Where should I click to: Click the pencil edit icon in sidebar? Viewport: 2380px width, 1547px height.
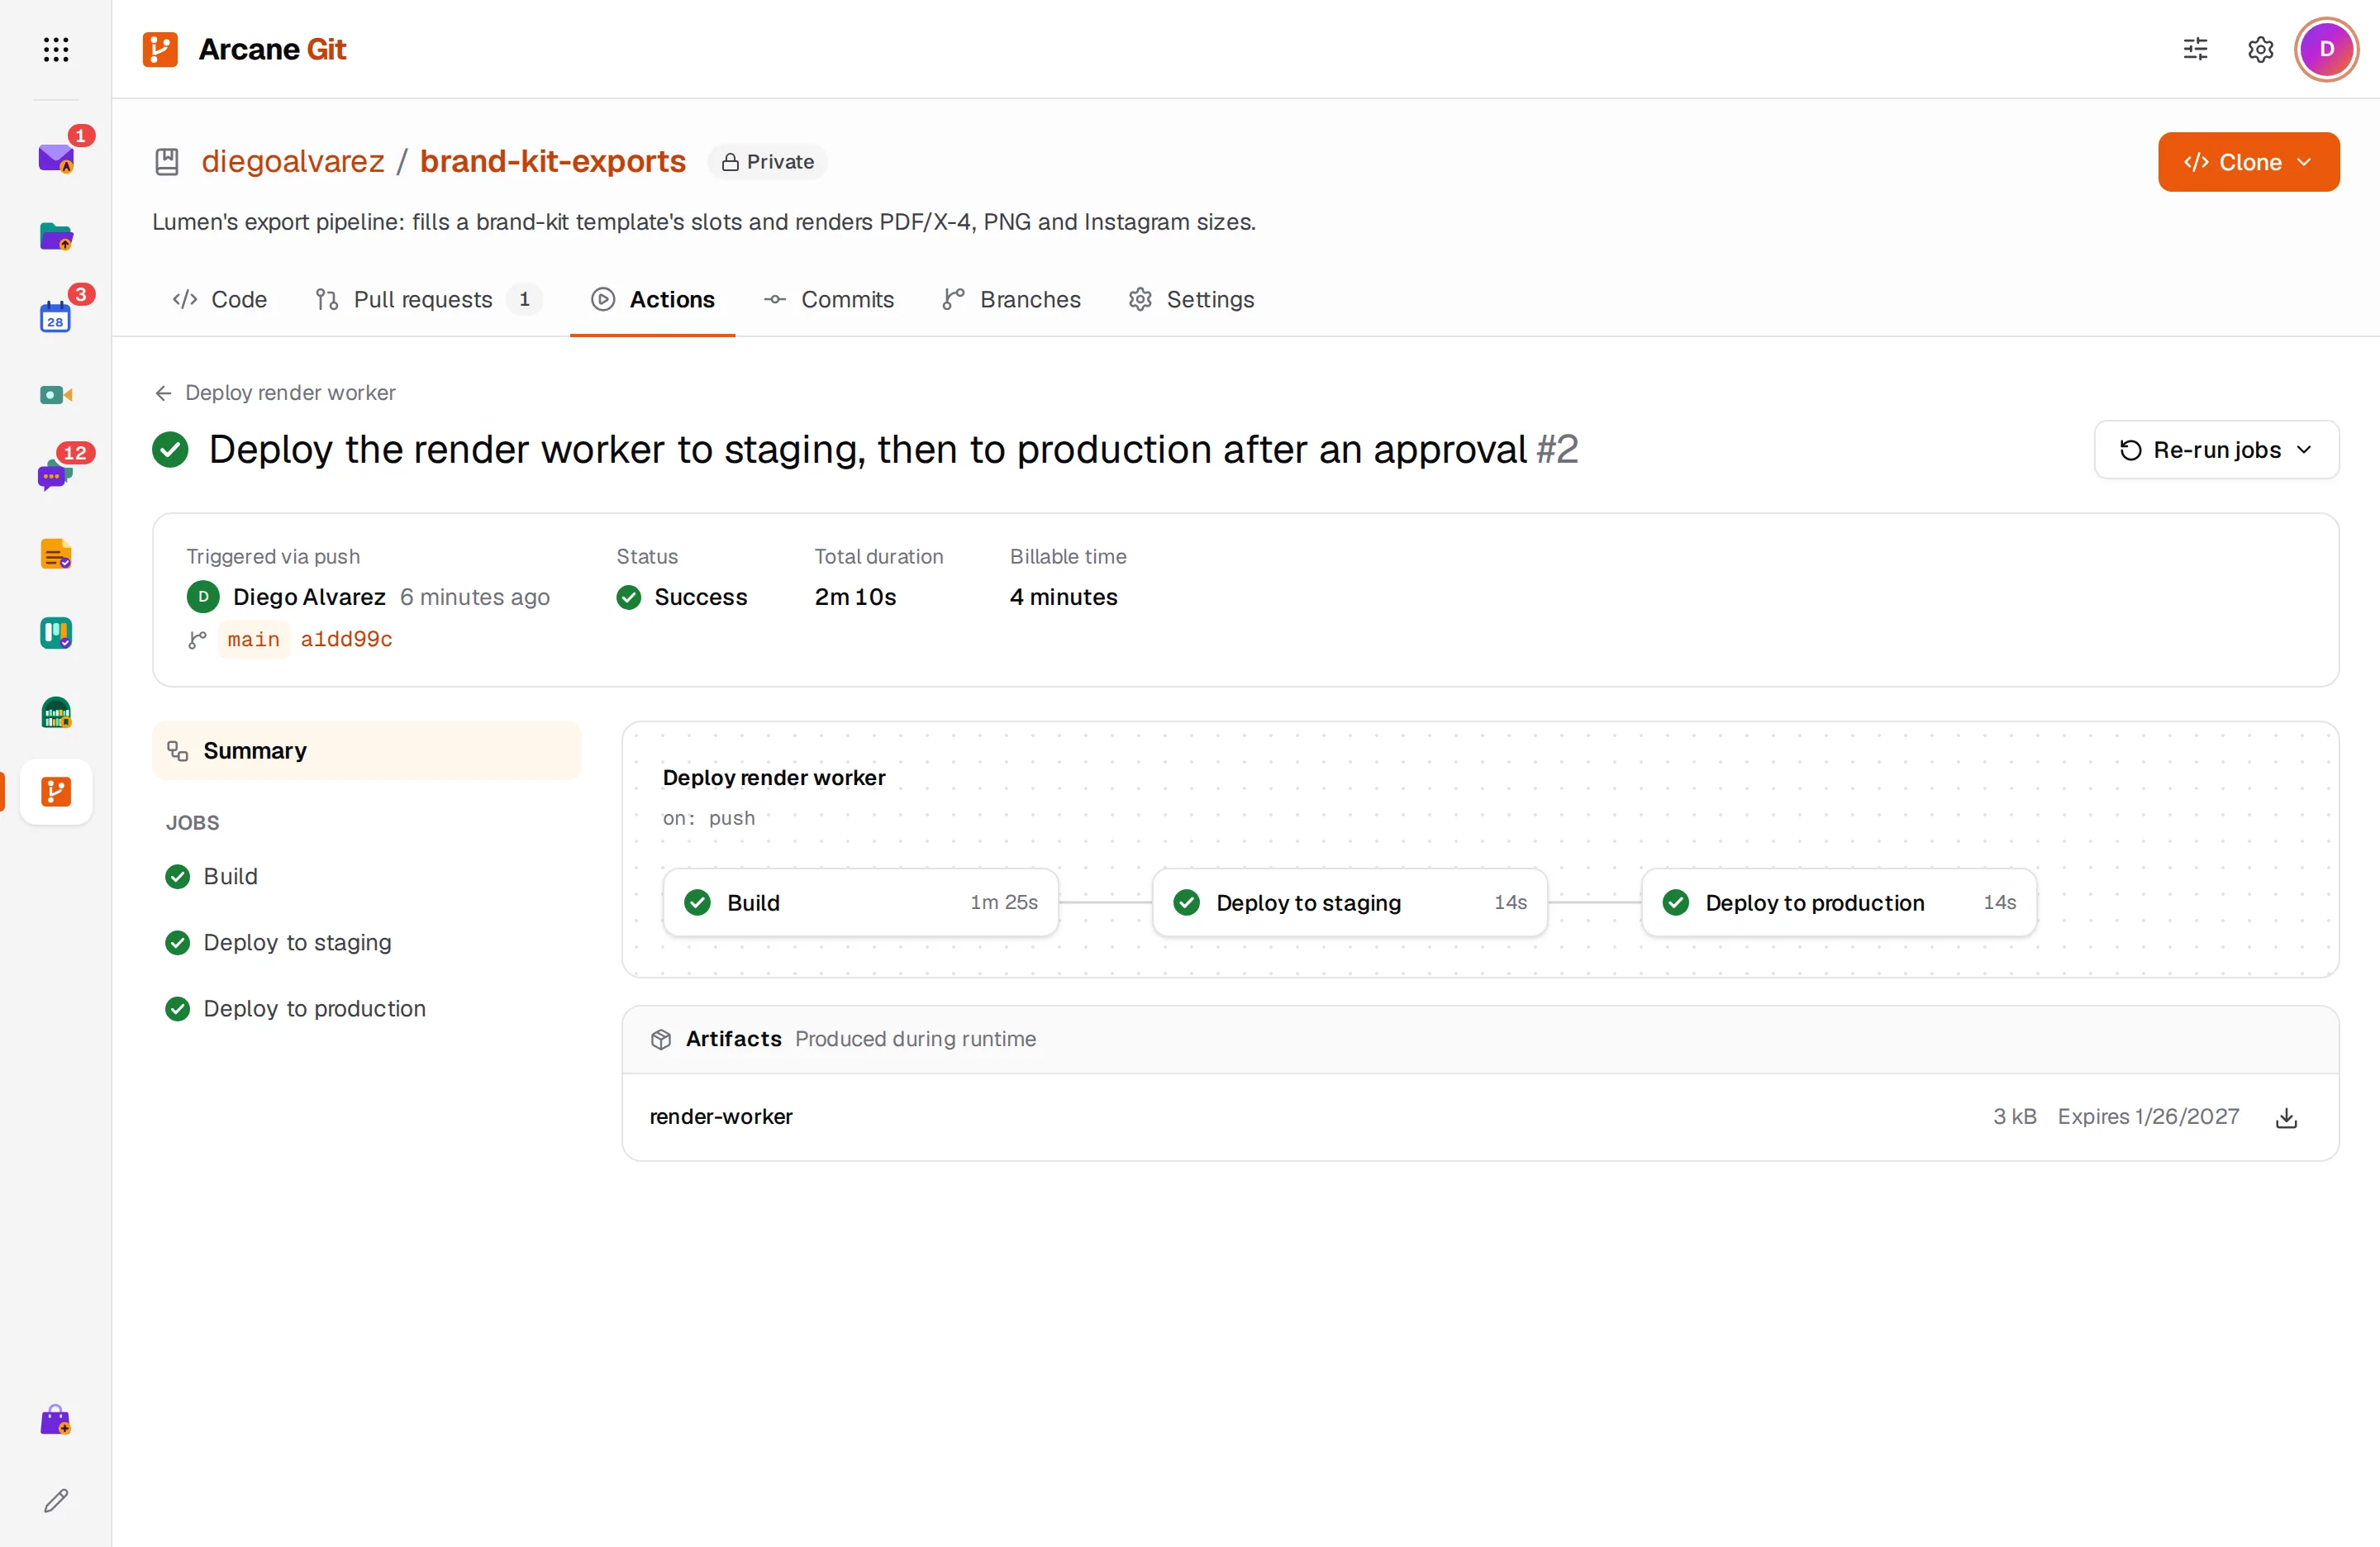point(56,1500)
